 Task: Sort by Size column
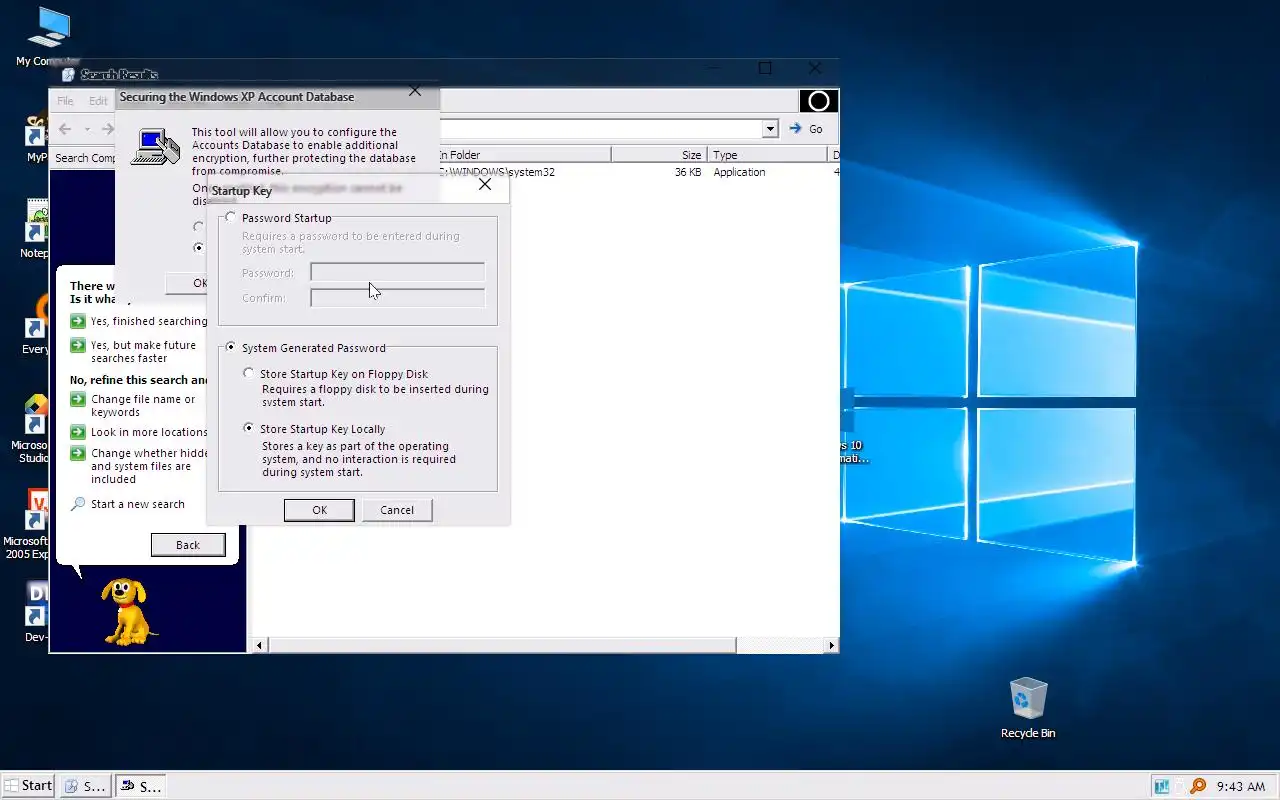point(660,155)
